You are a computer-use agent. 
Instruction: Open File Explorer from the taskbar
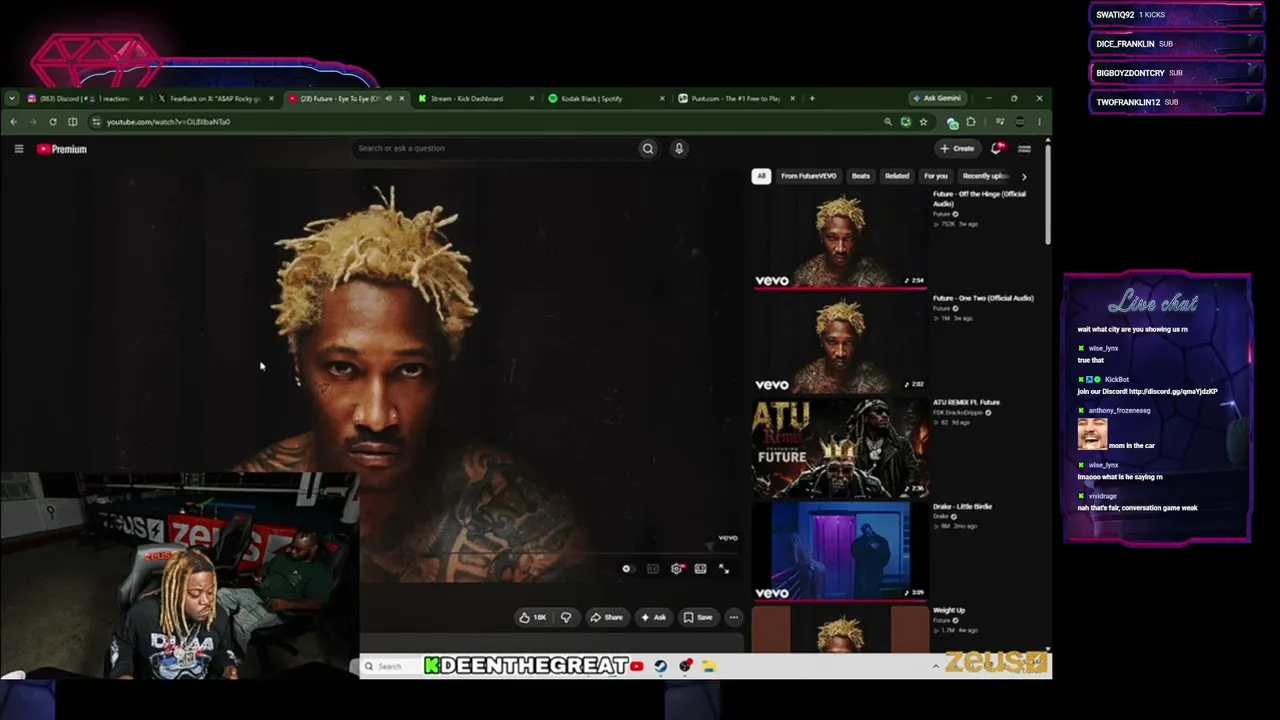[709, 667]
